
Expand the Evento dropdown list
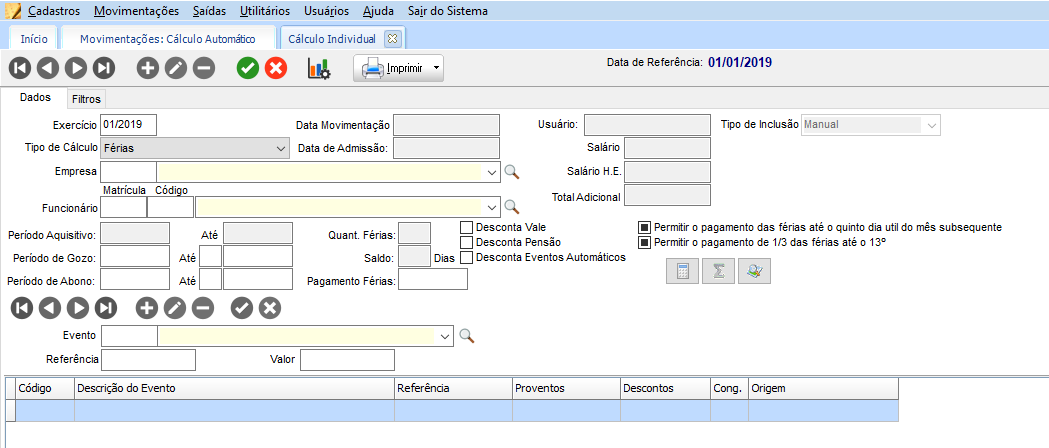(x=445, y=336)
